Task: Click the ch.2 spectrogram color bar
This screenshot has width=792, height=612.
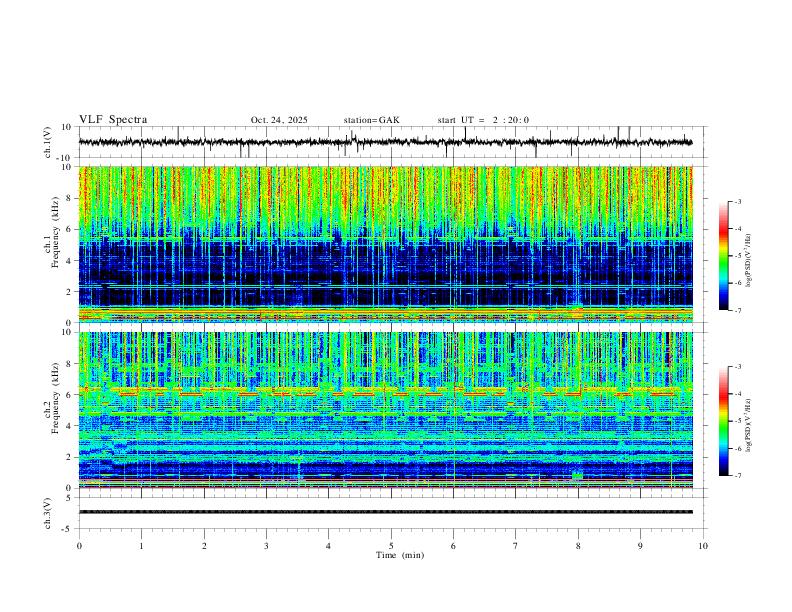Action: click(723, 421)
